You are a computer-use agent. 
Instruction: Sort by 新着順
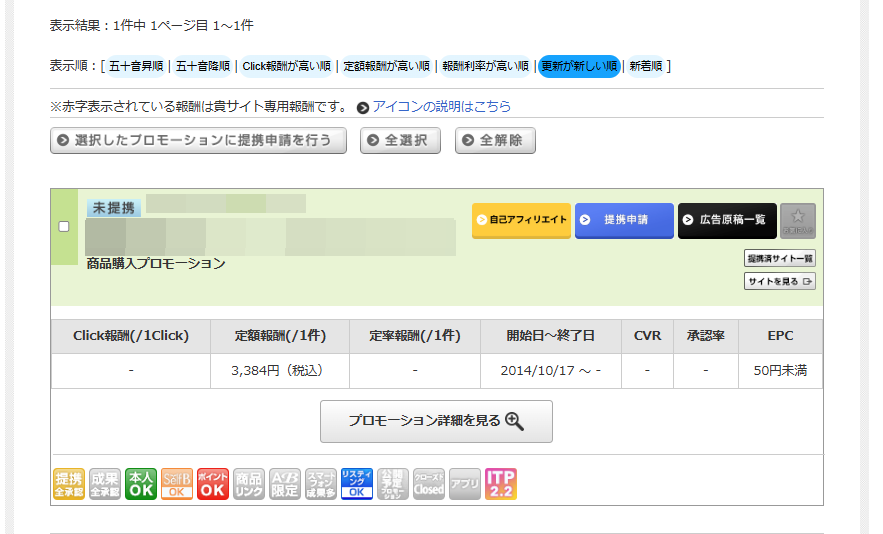[x=646, y=67]
